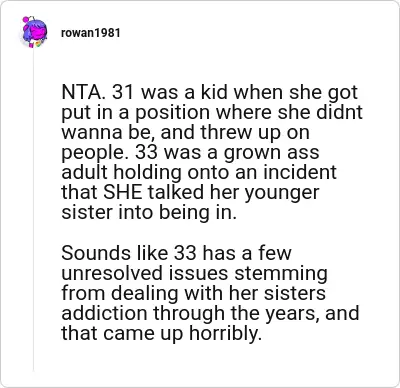Click the phrase put in a position
This screenshot has height=388, width=400.
click(x=136, y=112)
